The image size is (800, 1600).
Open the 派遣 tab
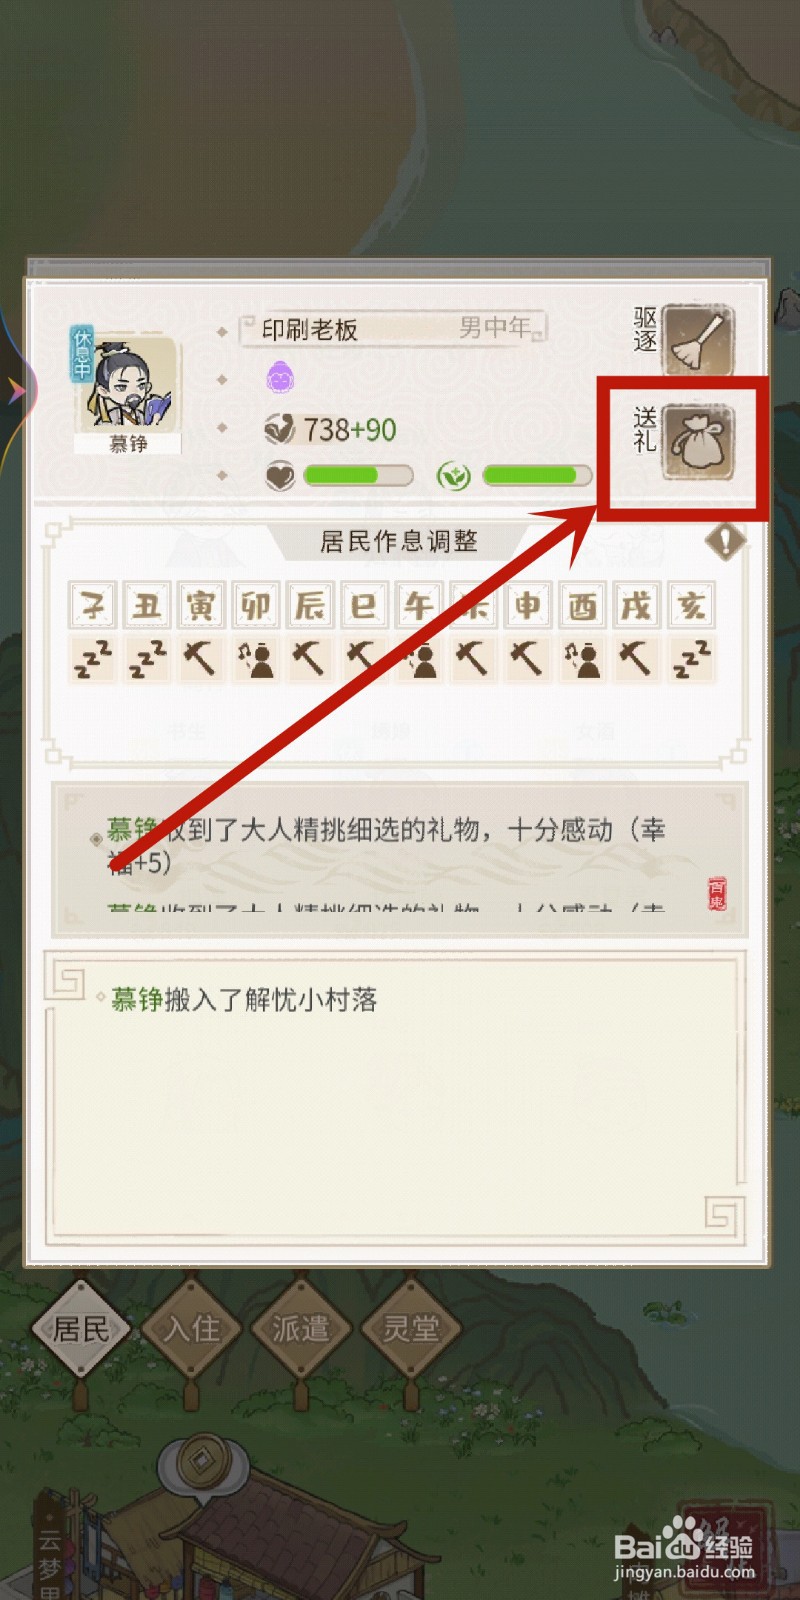click(x=301, y=1328)
